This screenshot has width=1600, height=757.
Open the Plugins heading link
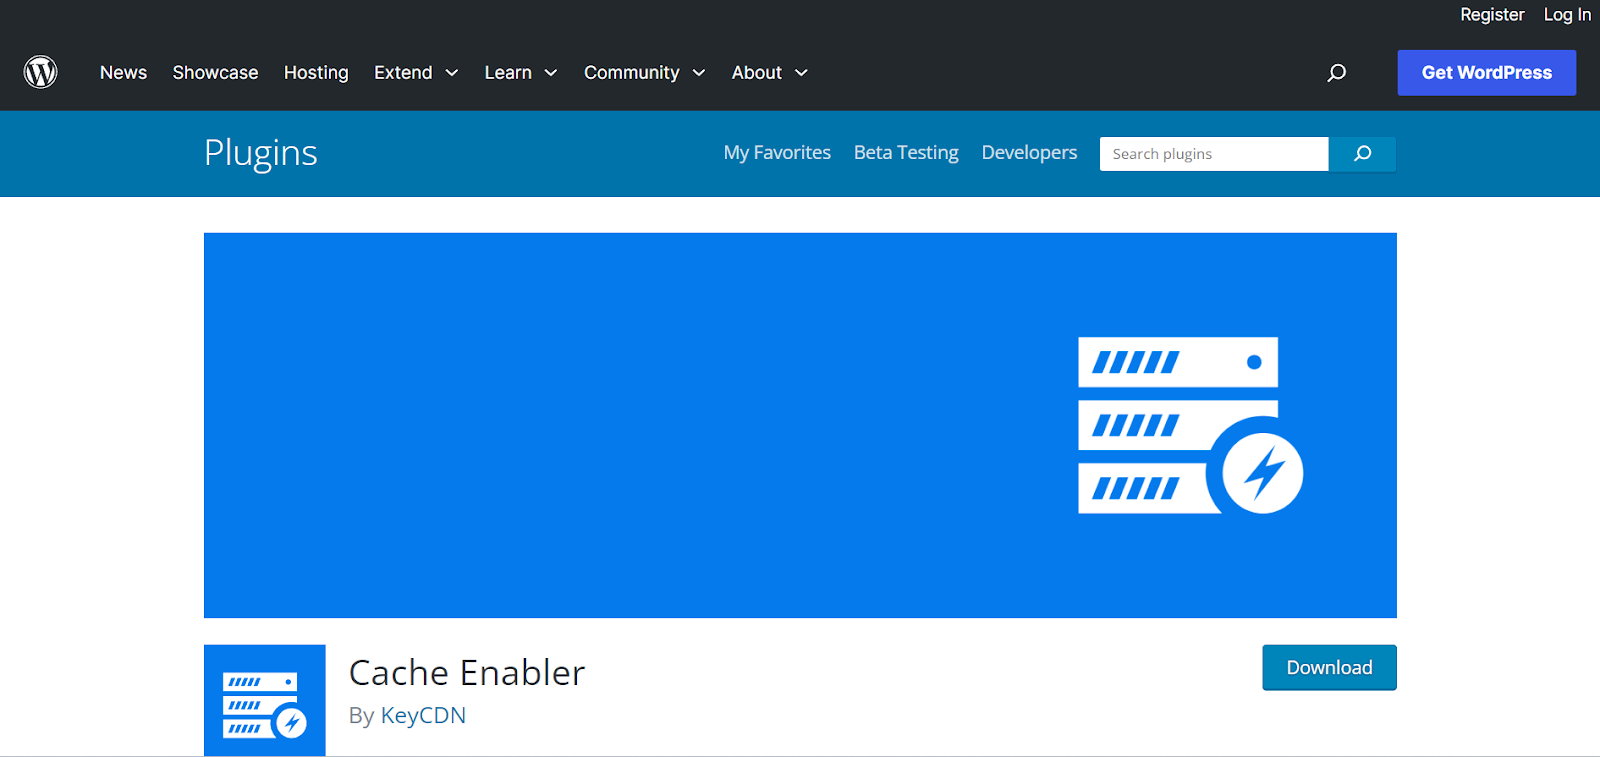261,153
